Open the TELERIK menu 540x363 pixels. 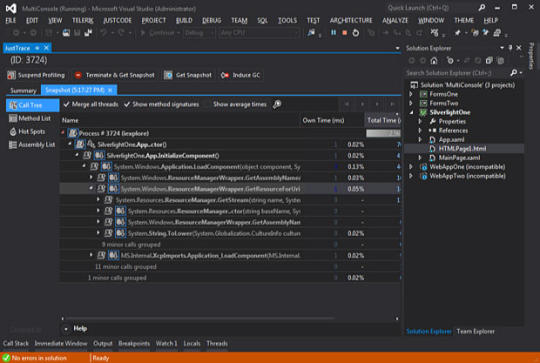point(82,21)
